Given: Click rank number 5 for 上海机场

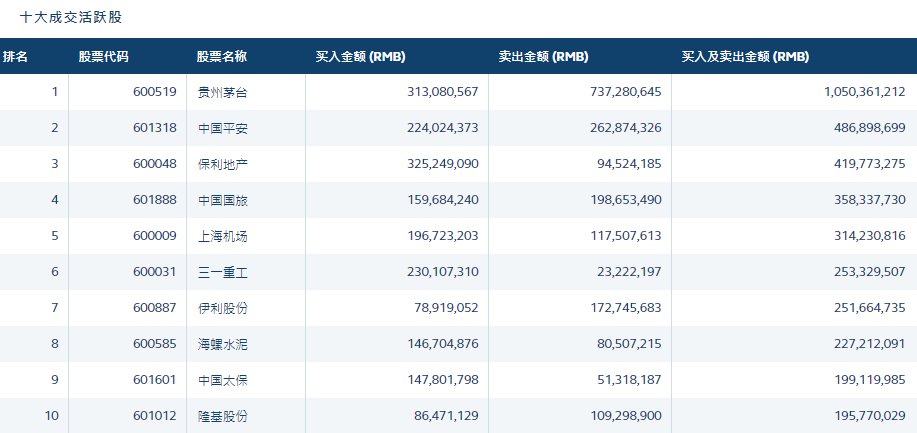Looking at the screenshot, I should click(x=55, y=236).
